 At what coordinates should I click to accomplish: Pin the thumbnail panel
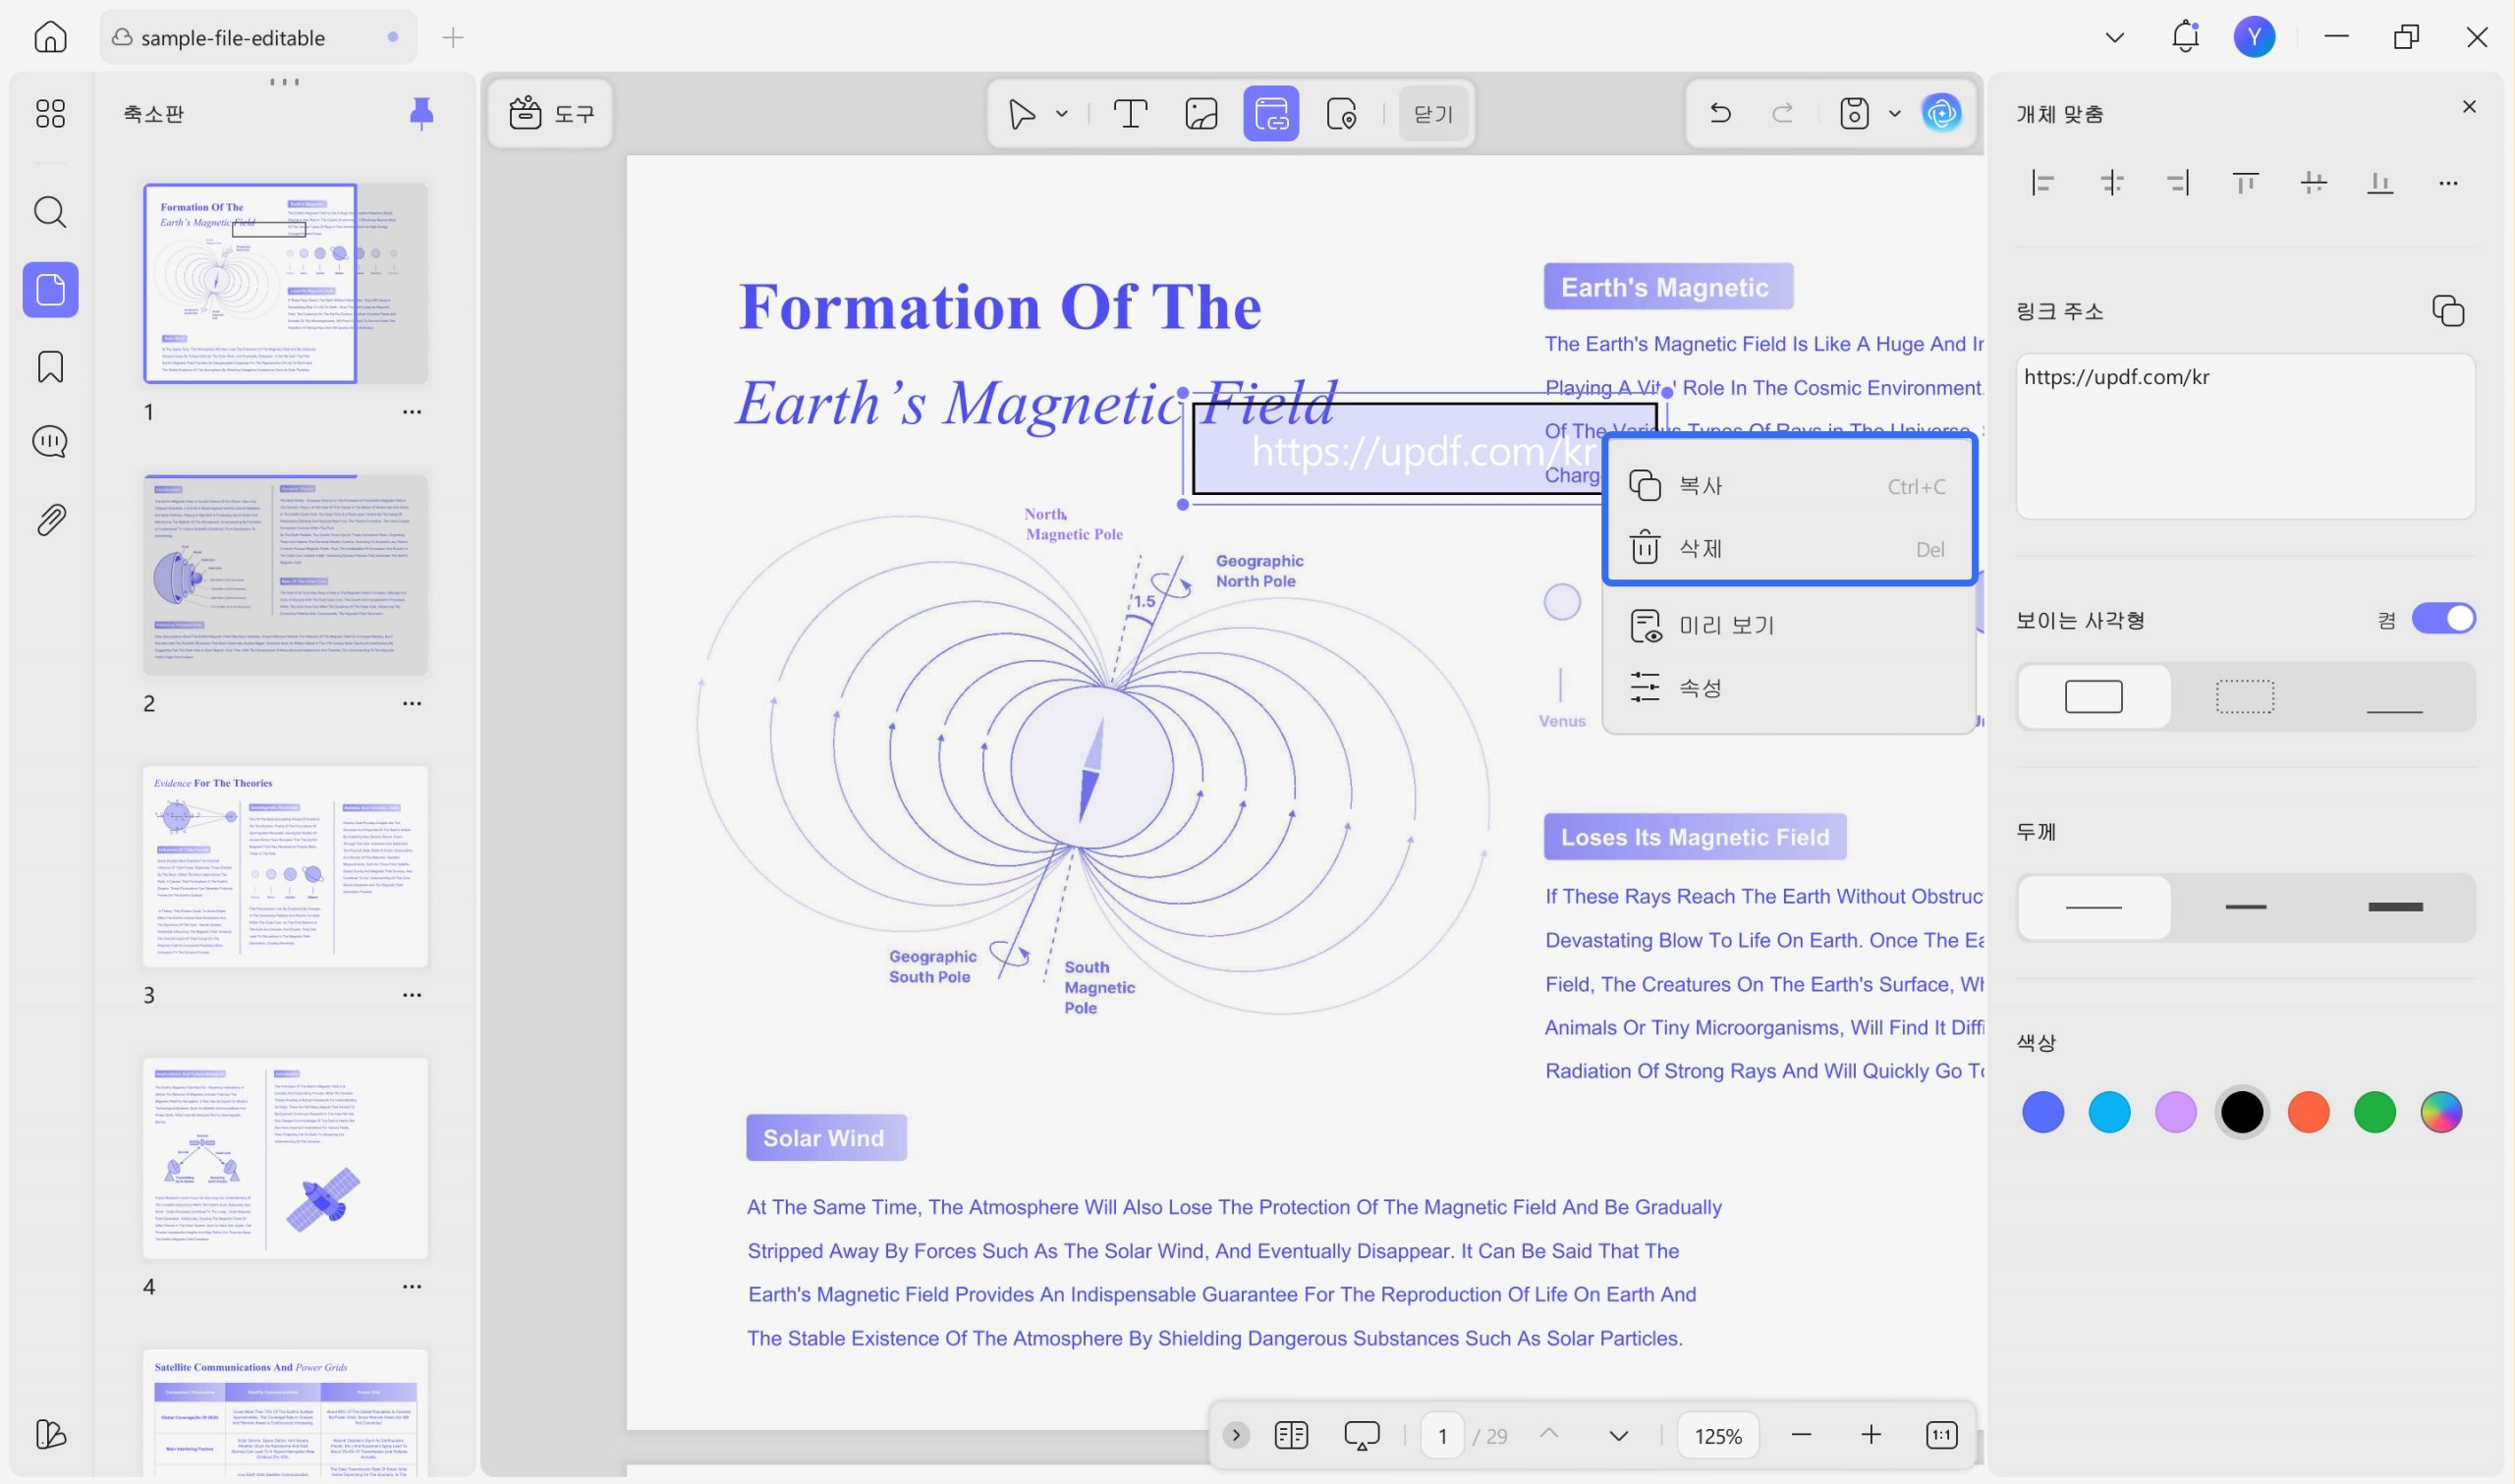coord(422,113)
